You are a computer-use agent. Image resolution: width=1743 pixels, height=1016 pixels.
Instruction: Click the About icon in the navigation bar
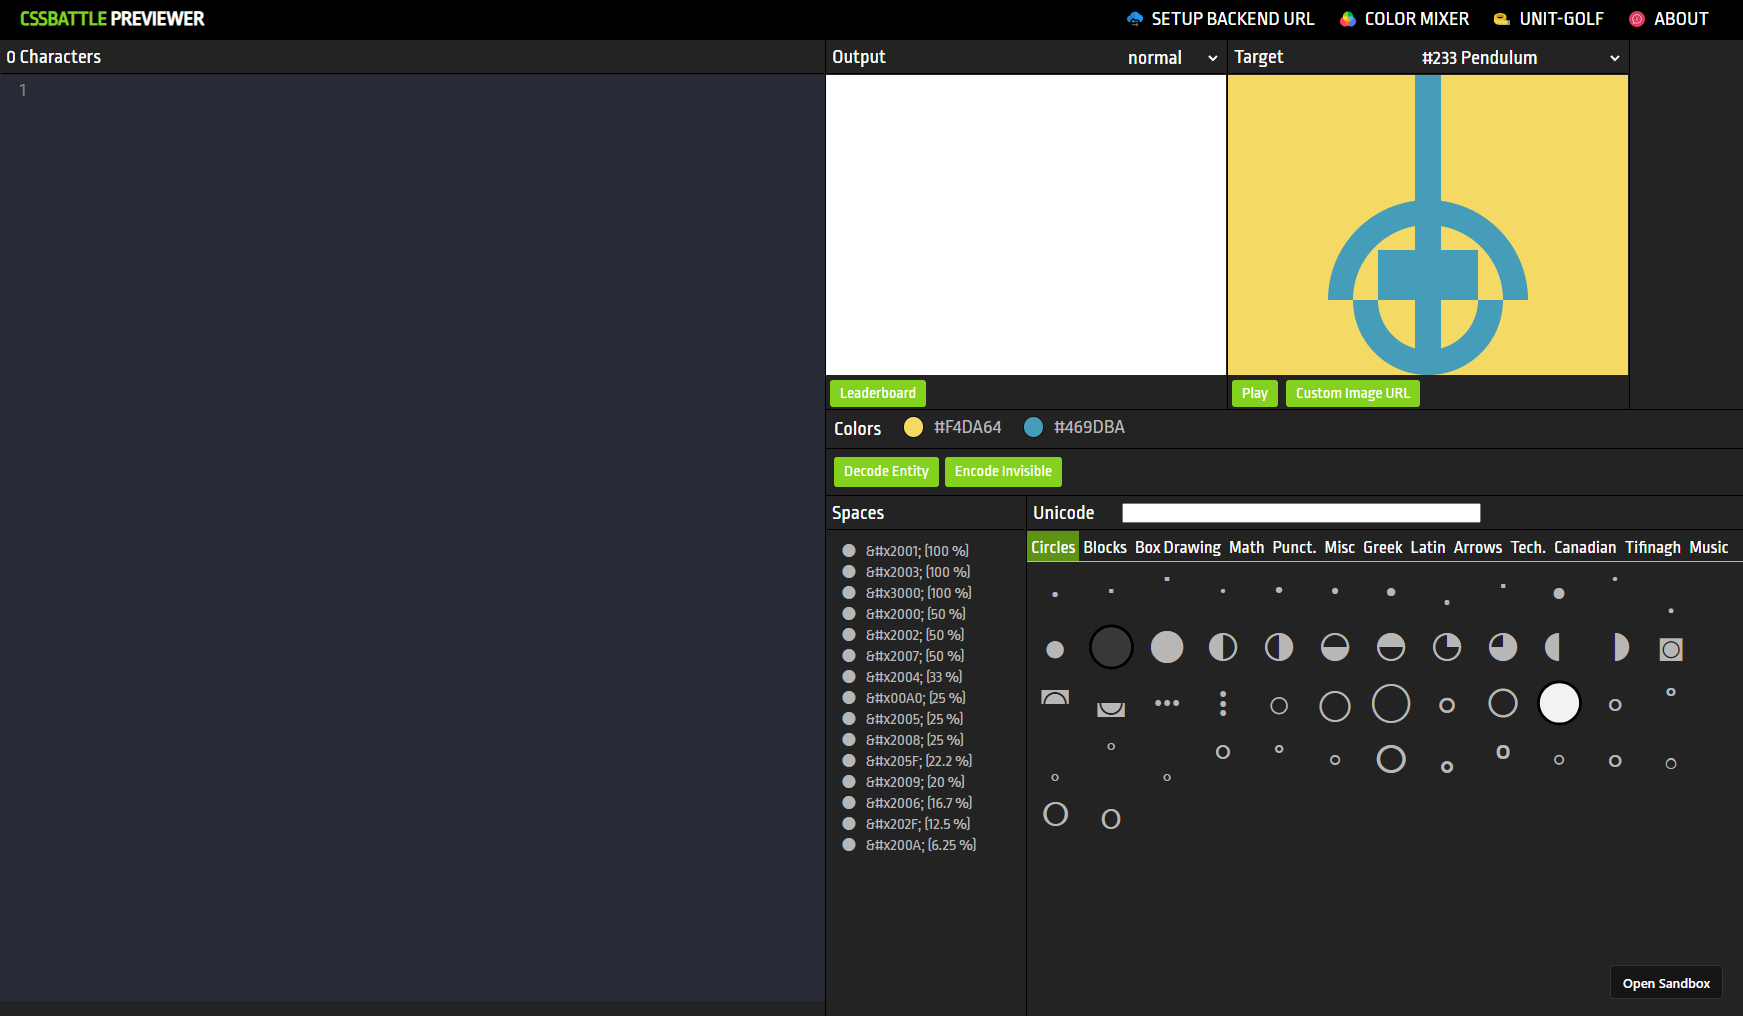click(1636, 18)
